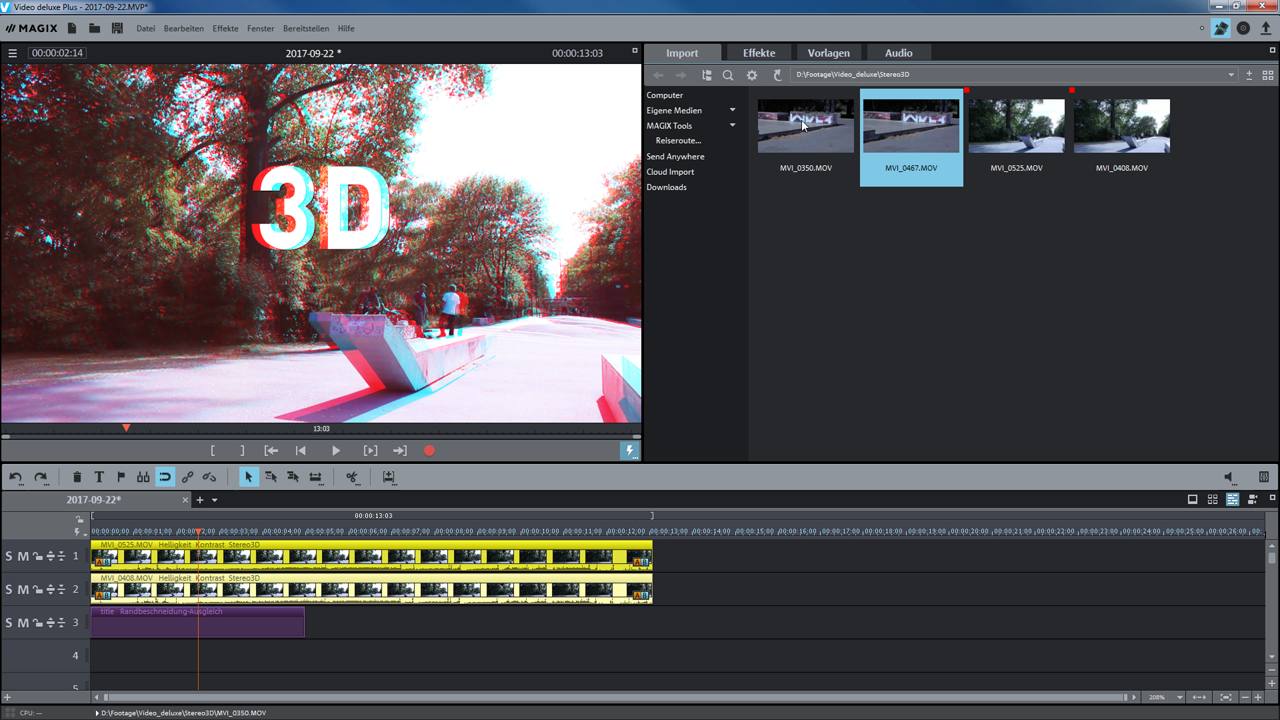Open the new-tab dropdown arrow next to the plus
This screenshot has width=1280, height=720.
pyautogui.click(x=214, y=500)
